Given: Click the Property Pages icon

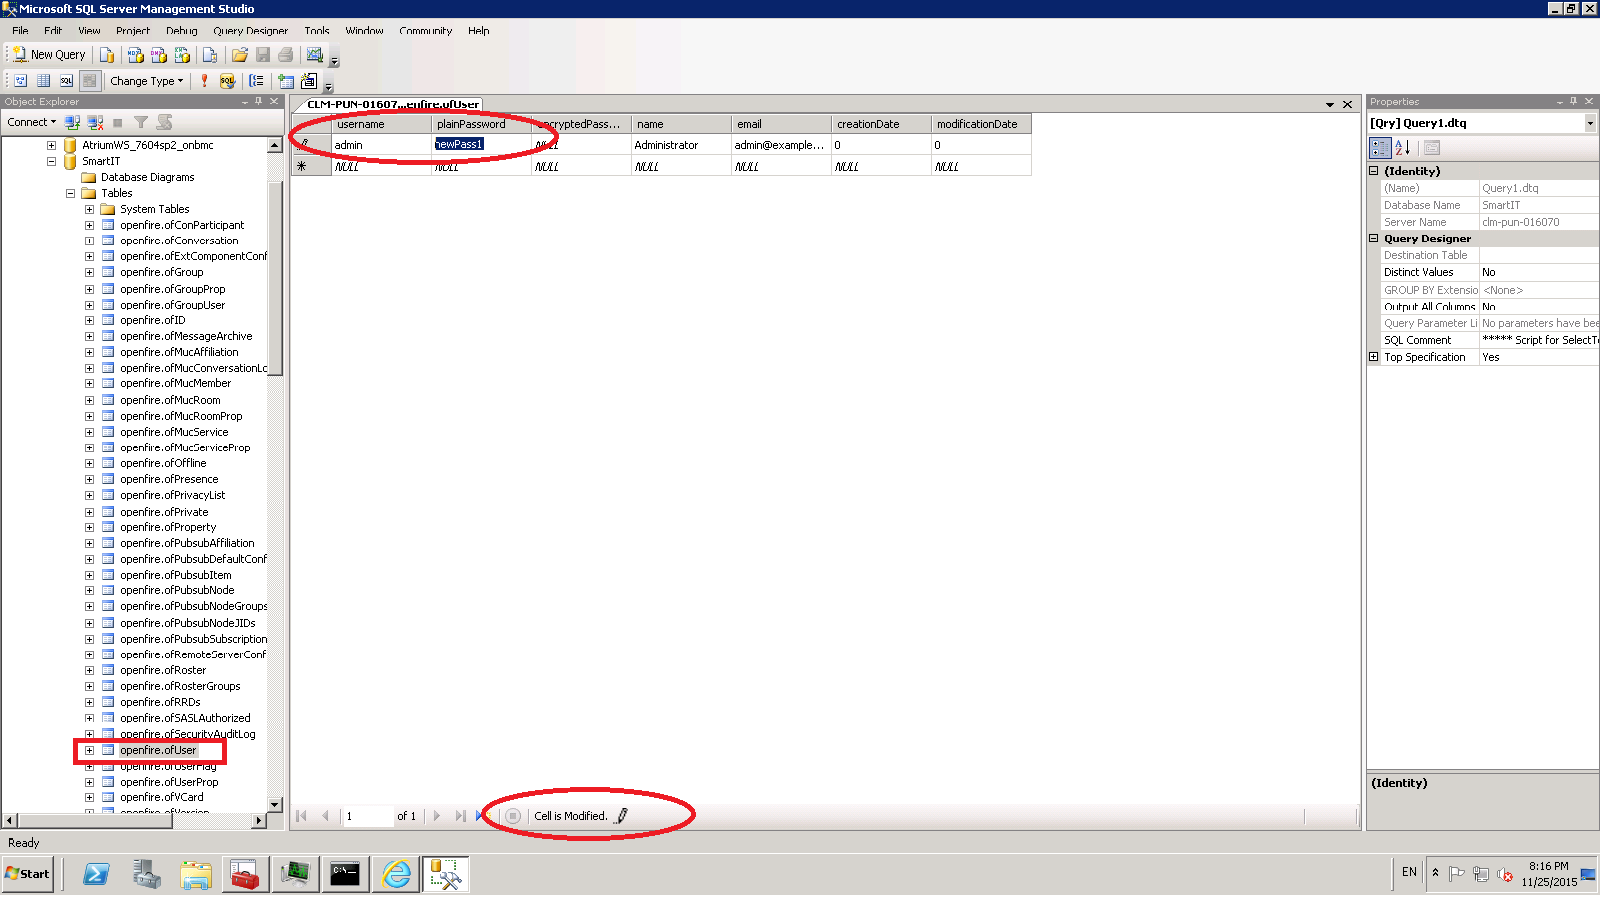Looking at the screenshot, I should 1432,148.
